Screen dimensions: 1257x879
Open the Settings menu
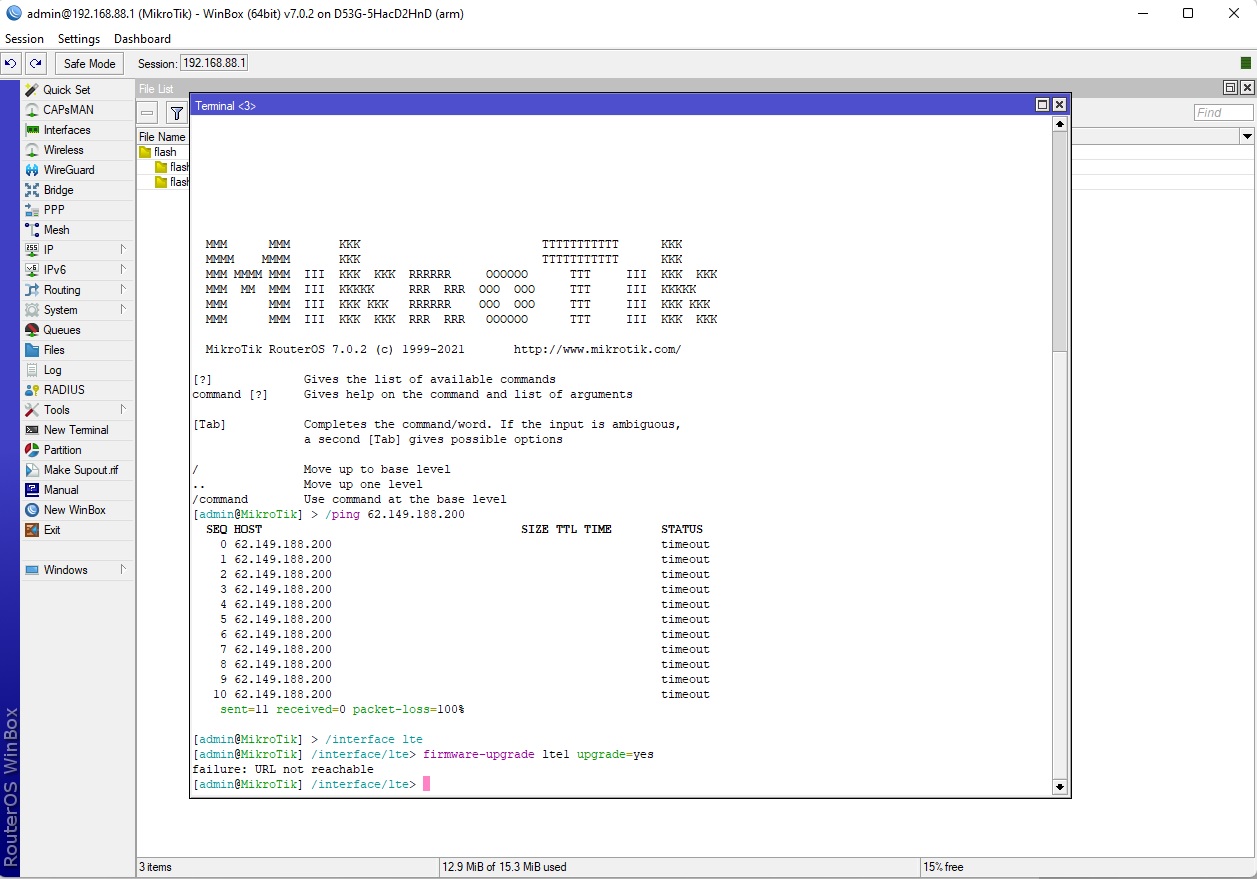coord(79,39)
